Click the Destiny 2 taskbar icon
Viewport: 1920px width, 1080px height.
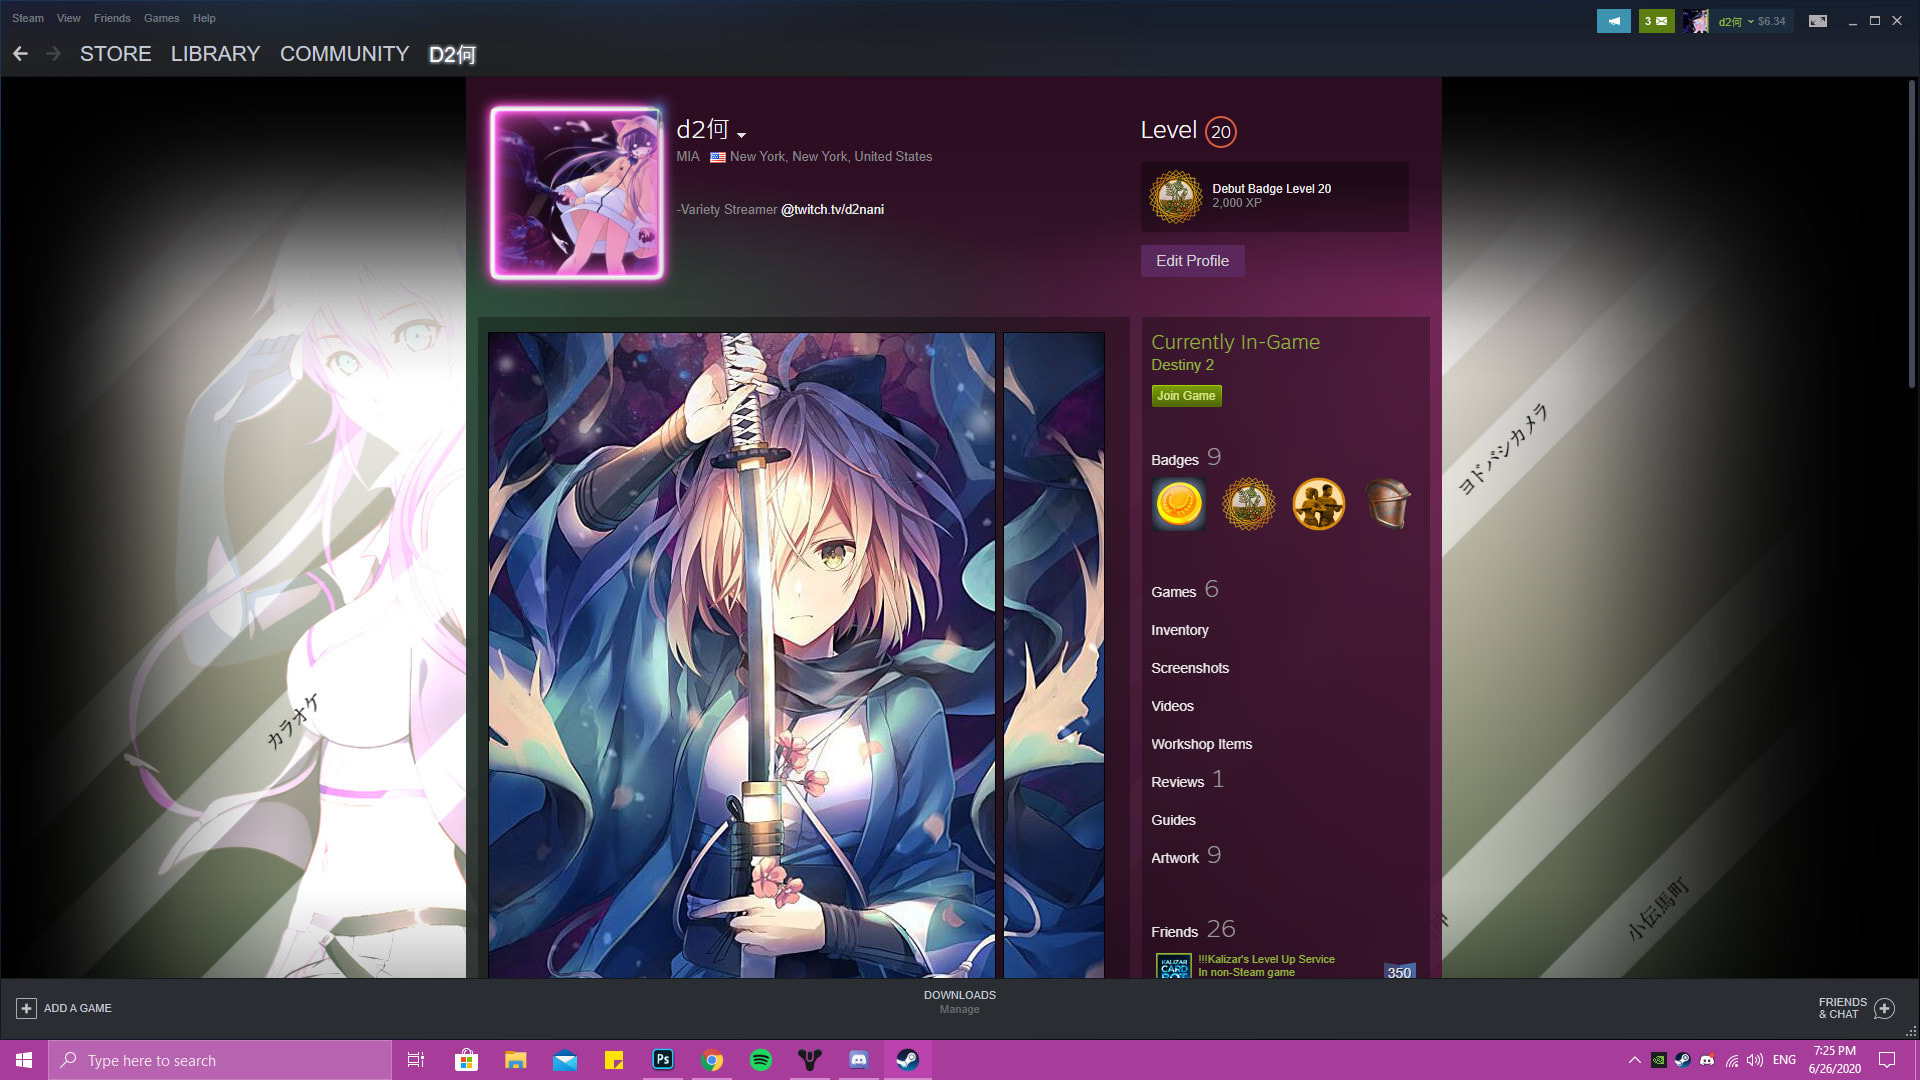pos(810,1059)
